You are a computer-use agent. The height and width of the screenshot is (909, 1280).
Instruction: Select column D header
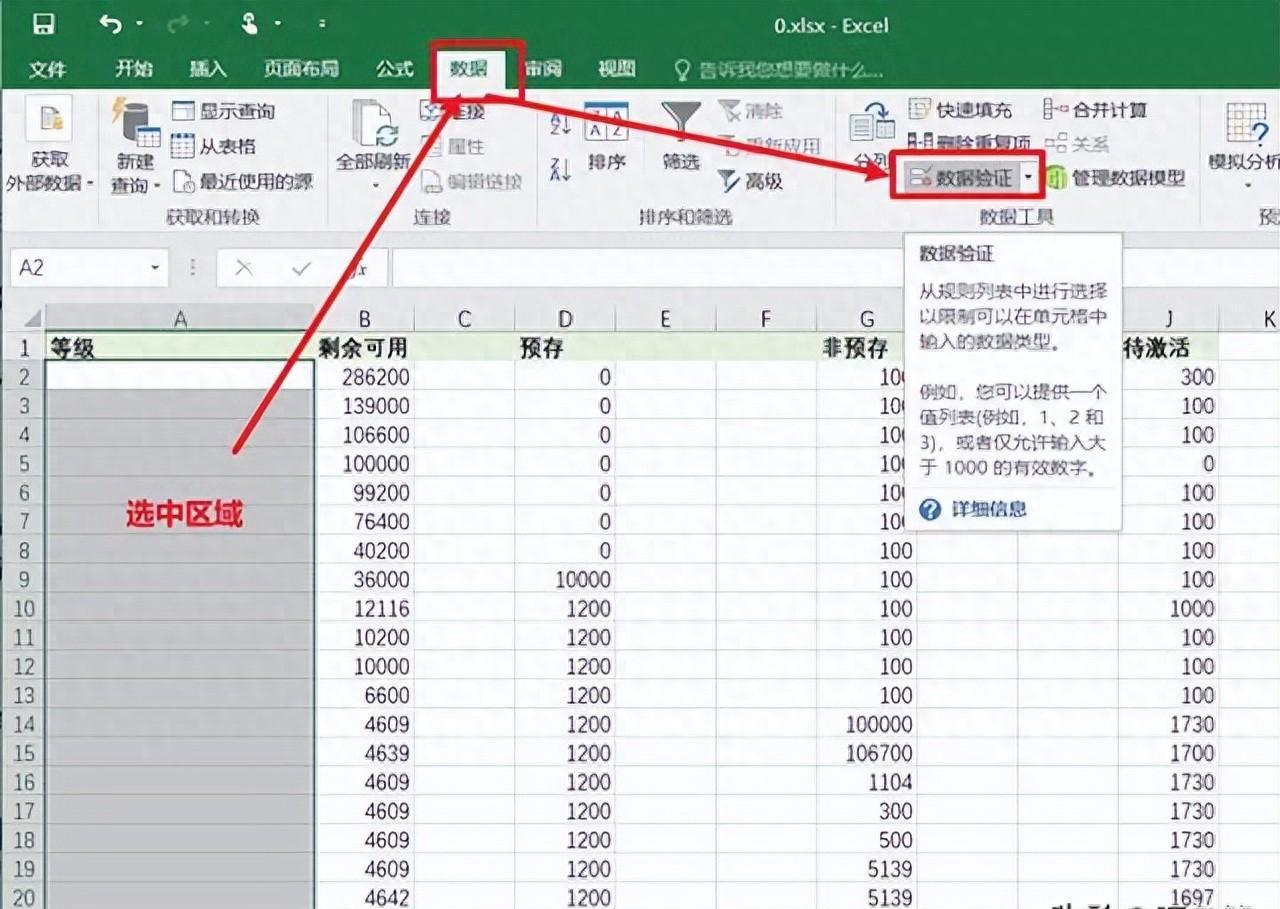click(x=565, y=319)
